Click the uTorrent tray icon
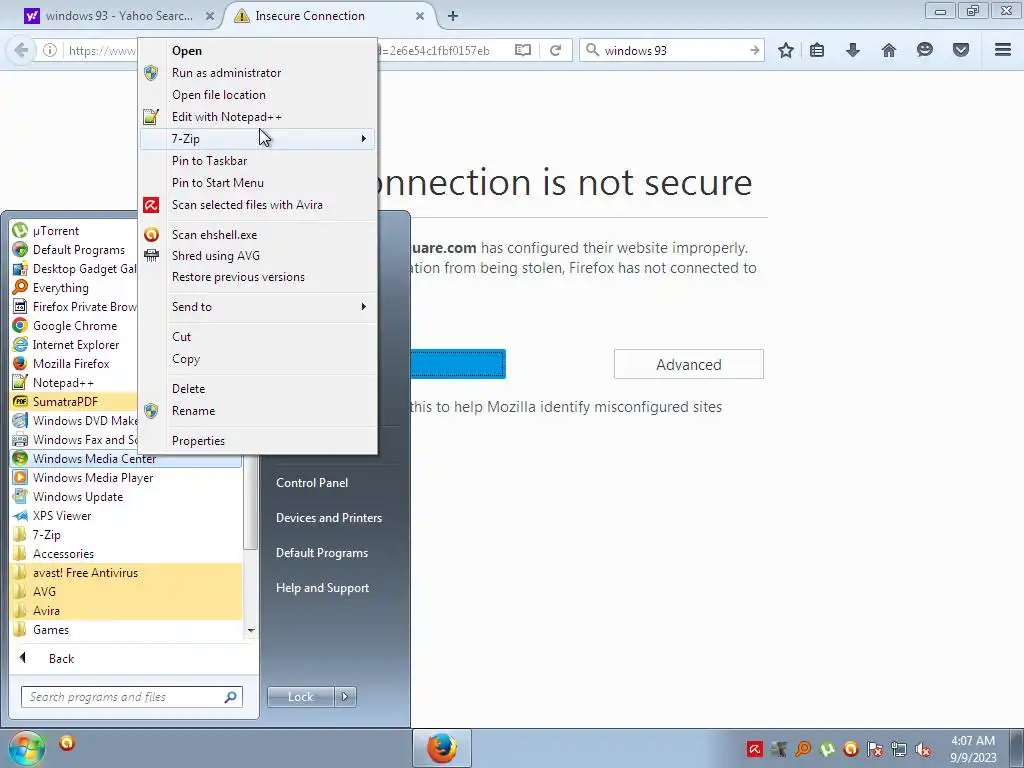 pyautogui.click(x=827, y=749)
